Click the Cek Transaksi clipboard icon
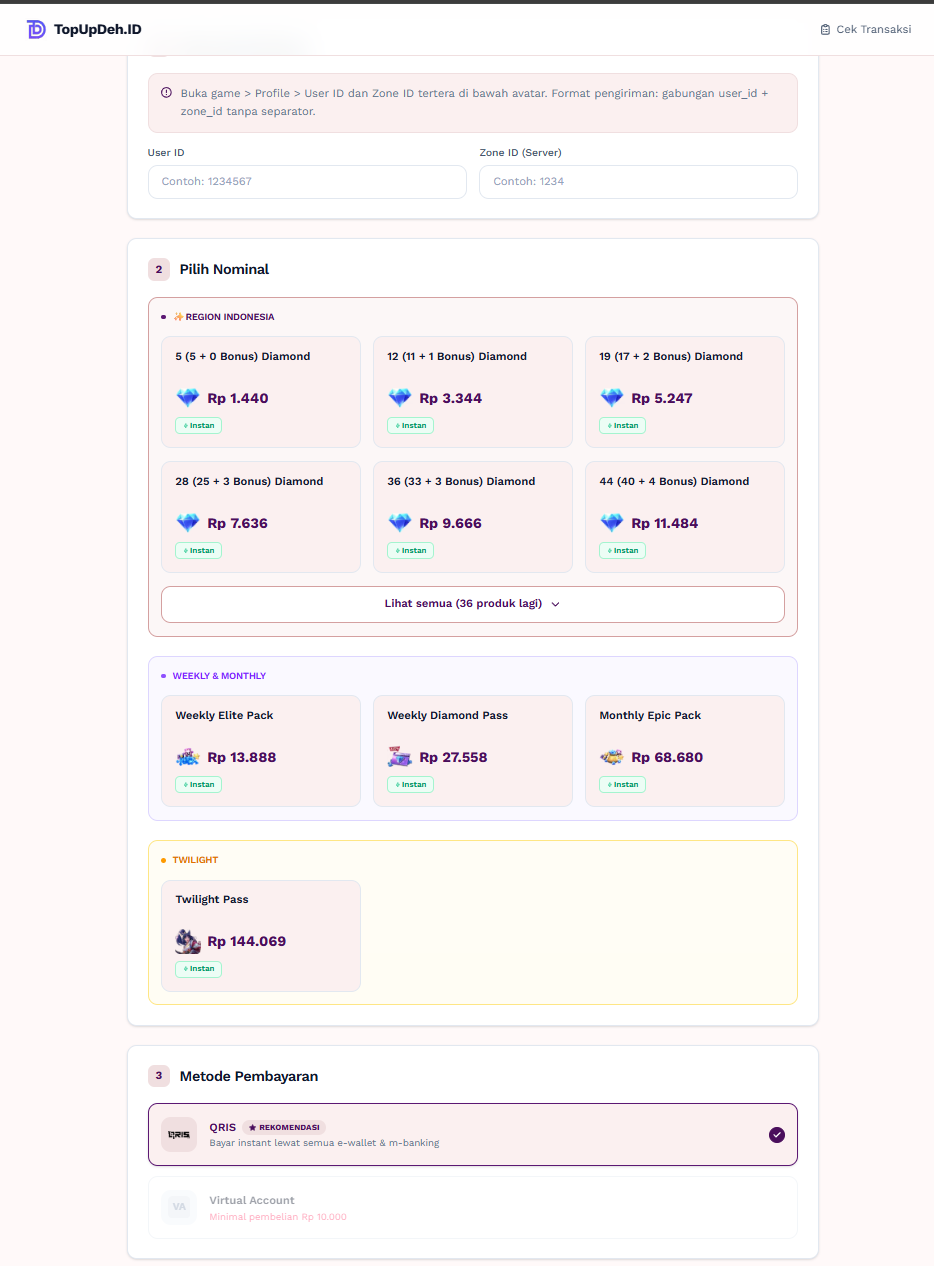Image resolution: width=934 pixels, height=1266 pixels. pos(825,30)
